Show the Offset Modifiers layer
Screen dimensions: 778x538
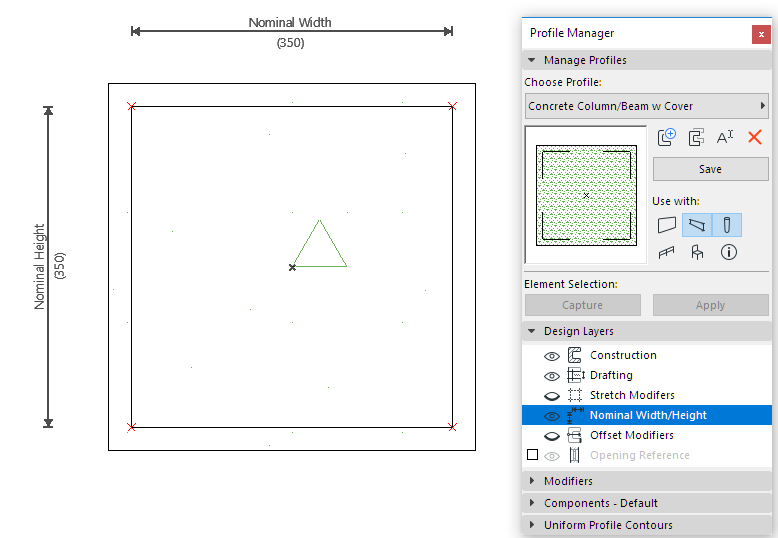552,436
